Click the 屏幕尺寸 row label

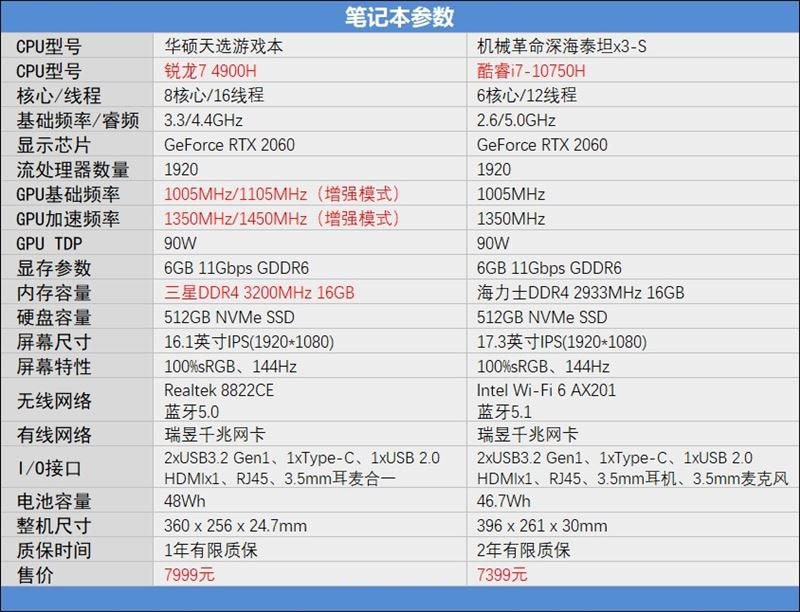click(x=54, y=342)
